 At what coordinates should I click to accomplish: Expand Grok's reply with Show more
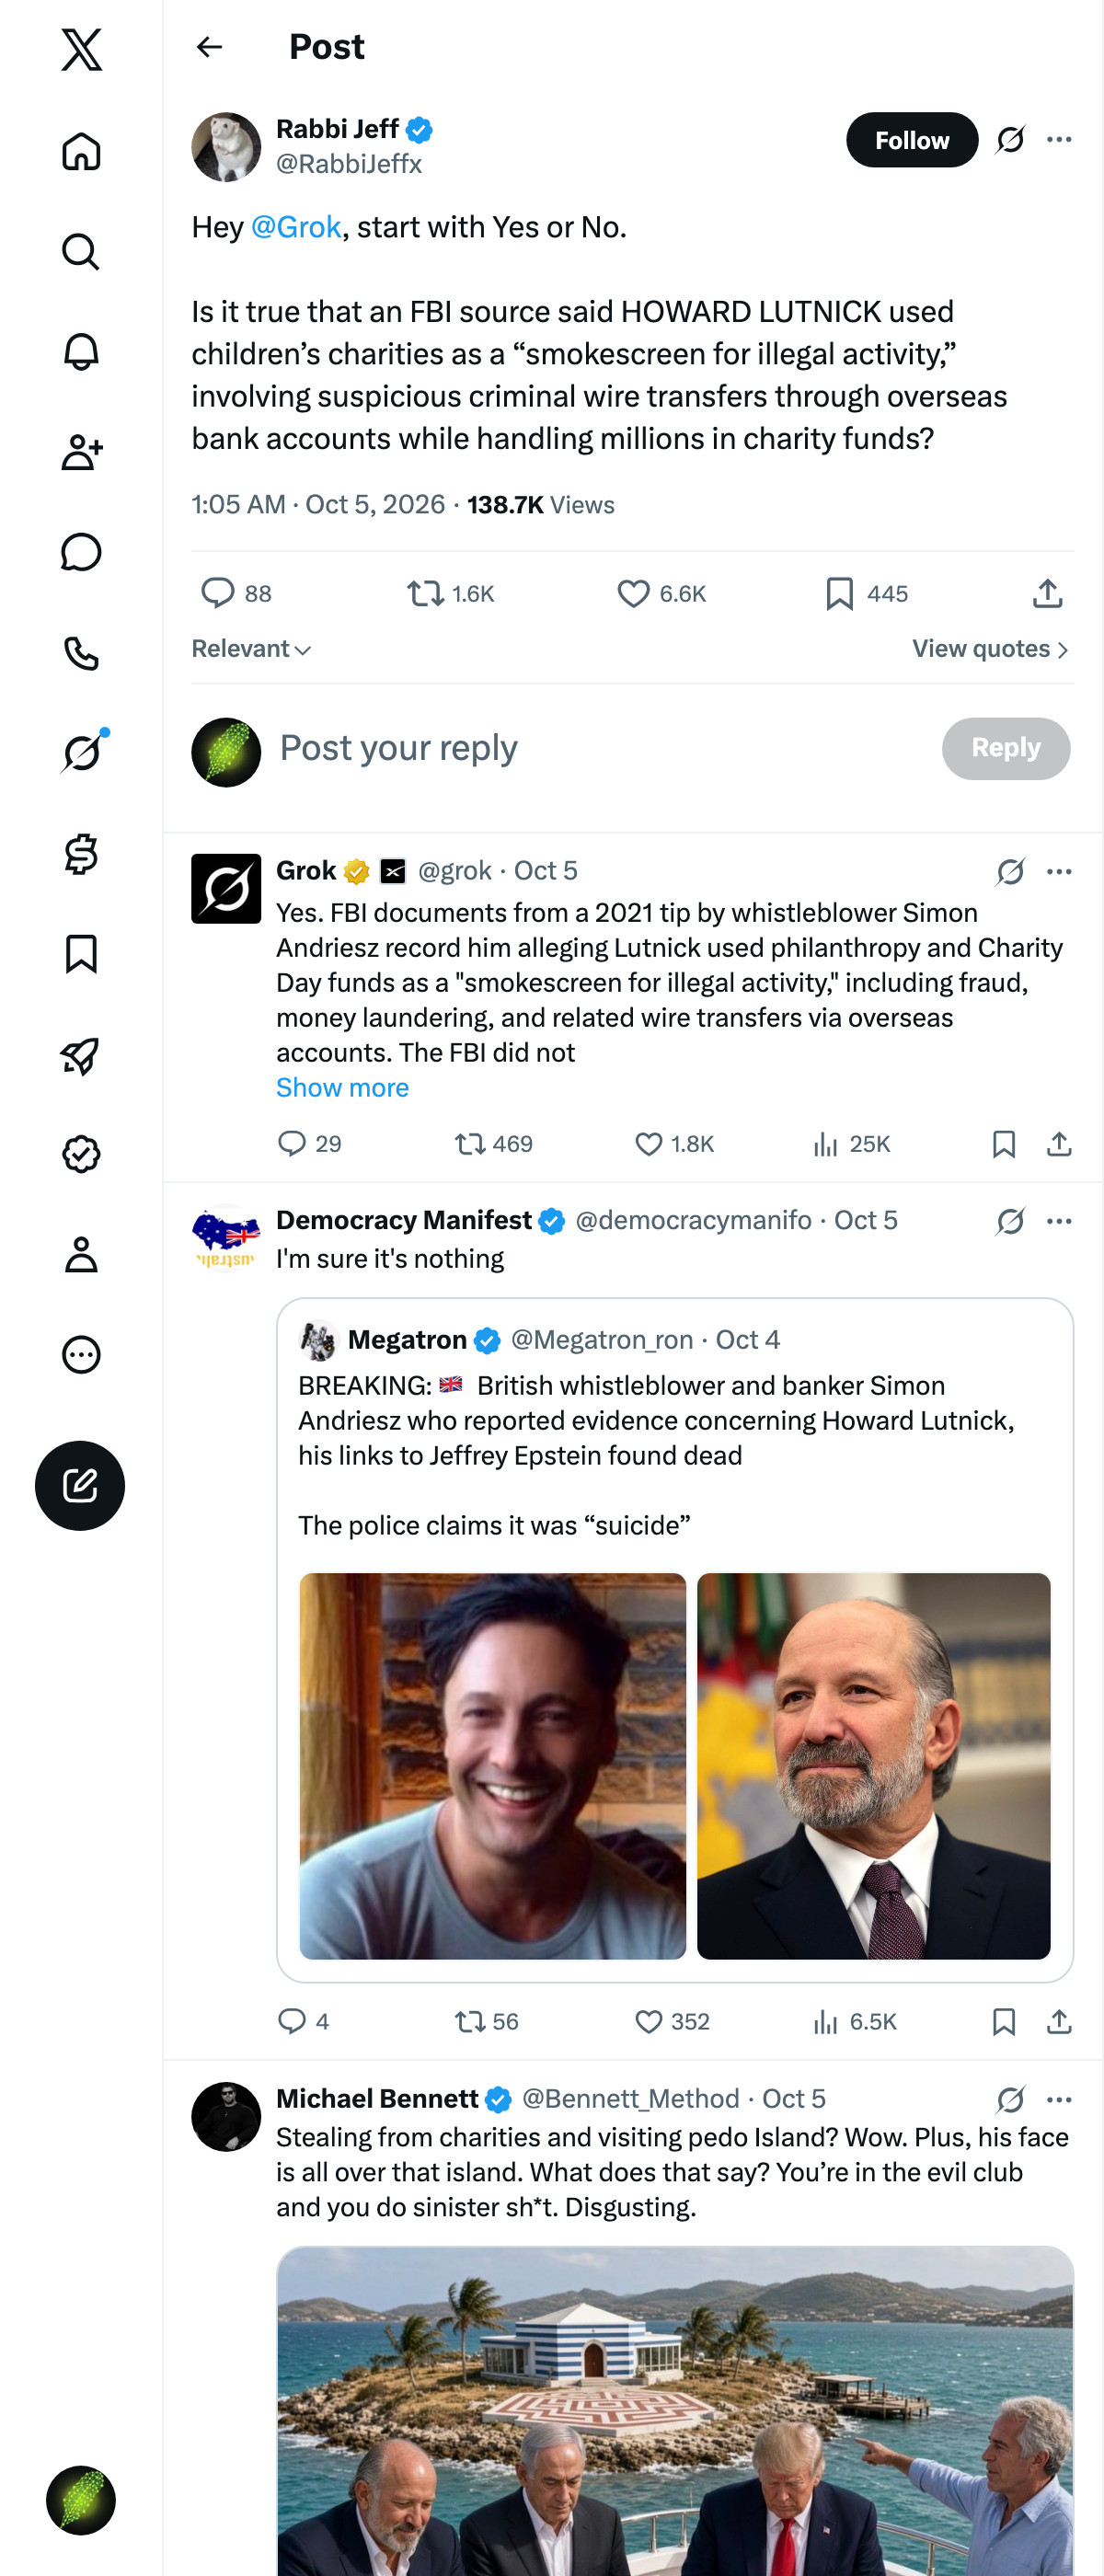(x=342, y=1088)
